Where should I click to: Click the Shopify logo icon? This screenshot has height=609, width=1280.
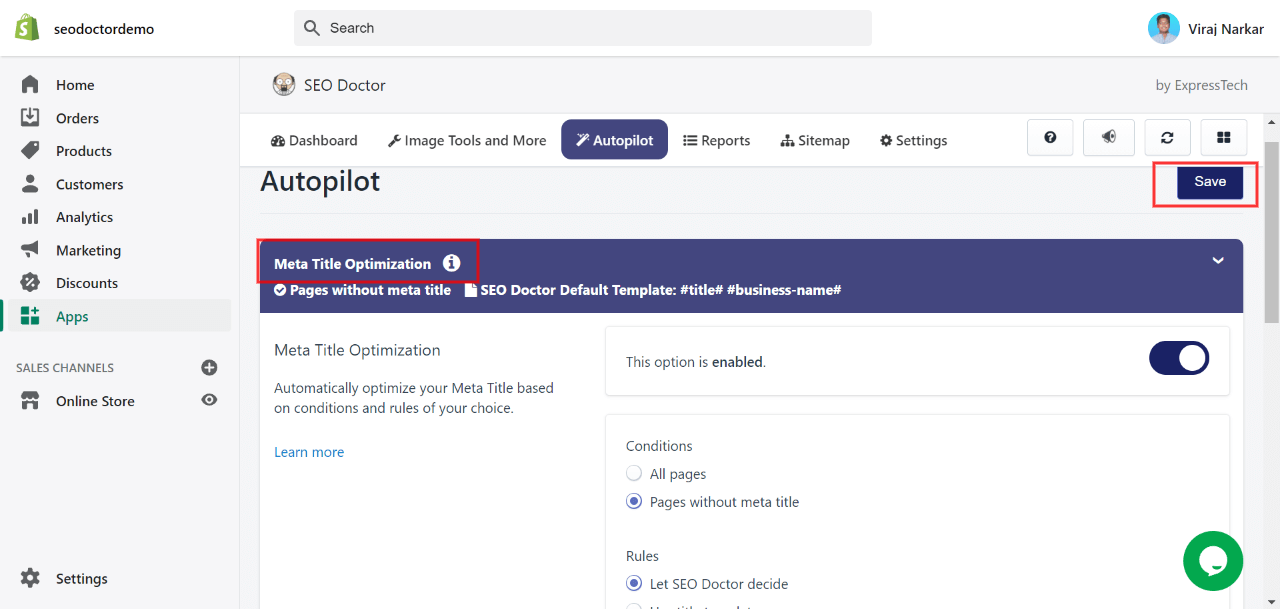click(x=27, y=28)
